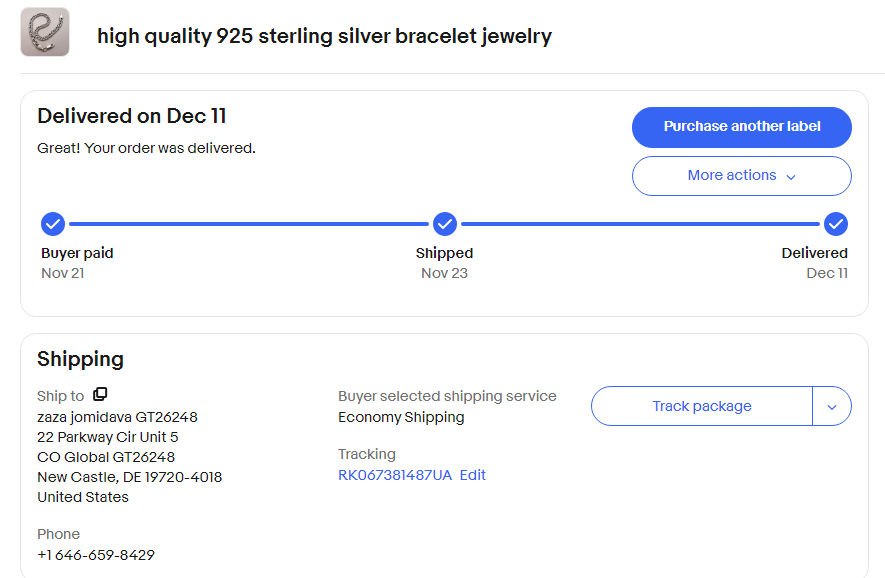Click the Buyer paid checkmark icon
Screen dimensions: 885x578
53,223
